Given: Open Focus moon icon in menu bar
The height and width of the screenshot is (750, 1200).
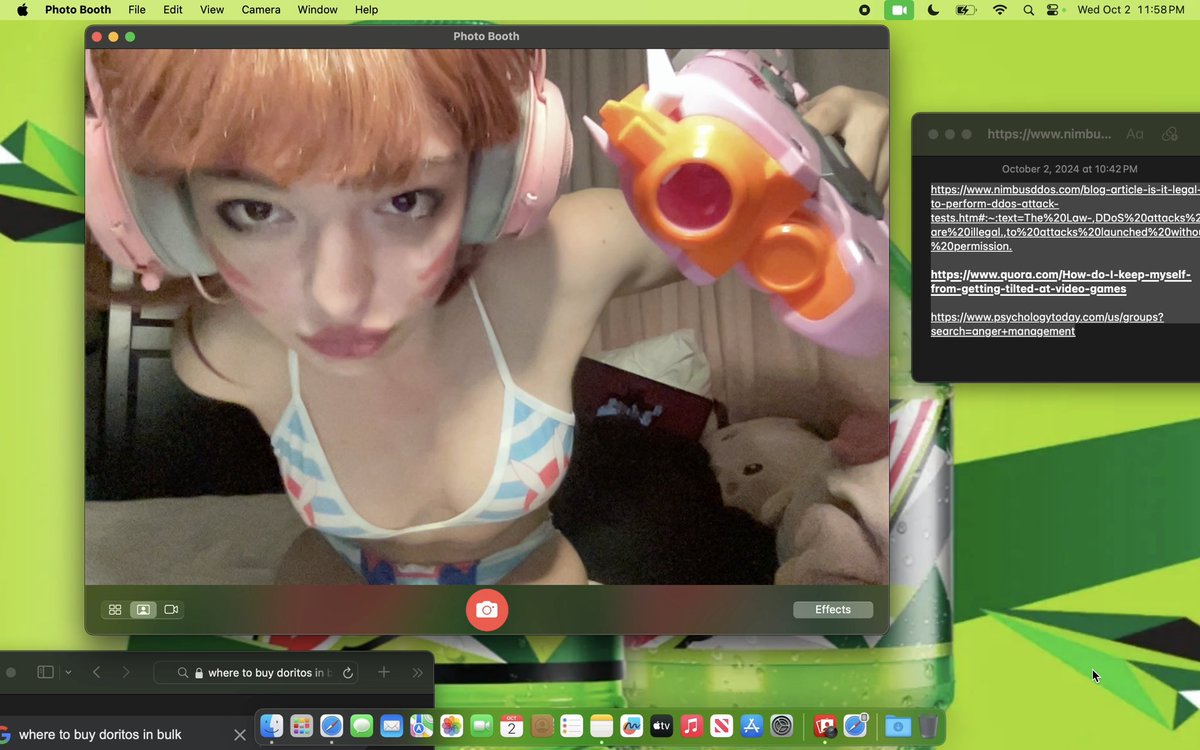Looking at the screenshot, I should point(933,10).
